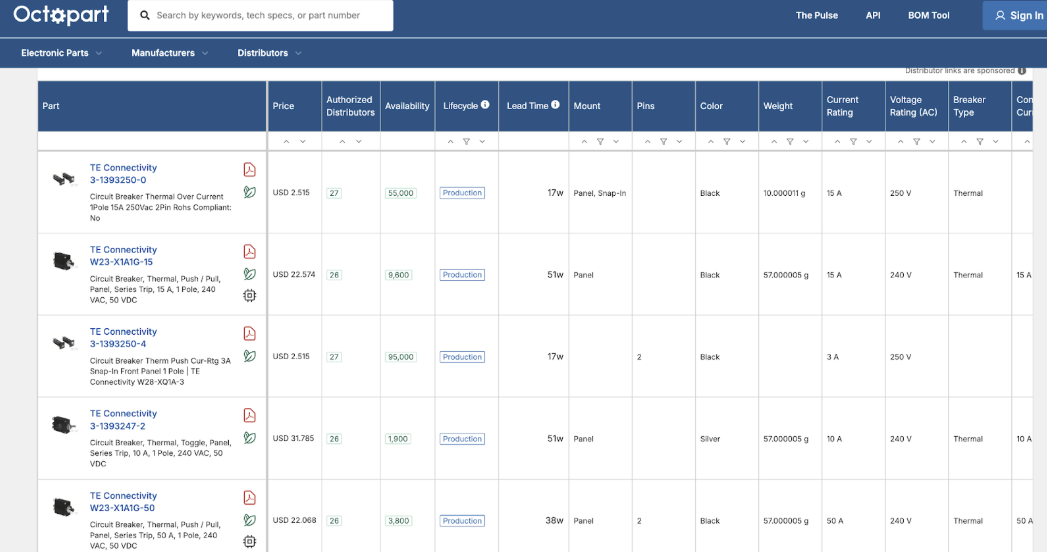Open part link 3-1393250-0
This screenshot has height=552, width=1047.
[x=118, y=180]
